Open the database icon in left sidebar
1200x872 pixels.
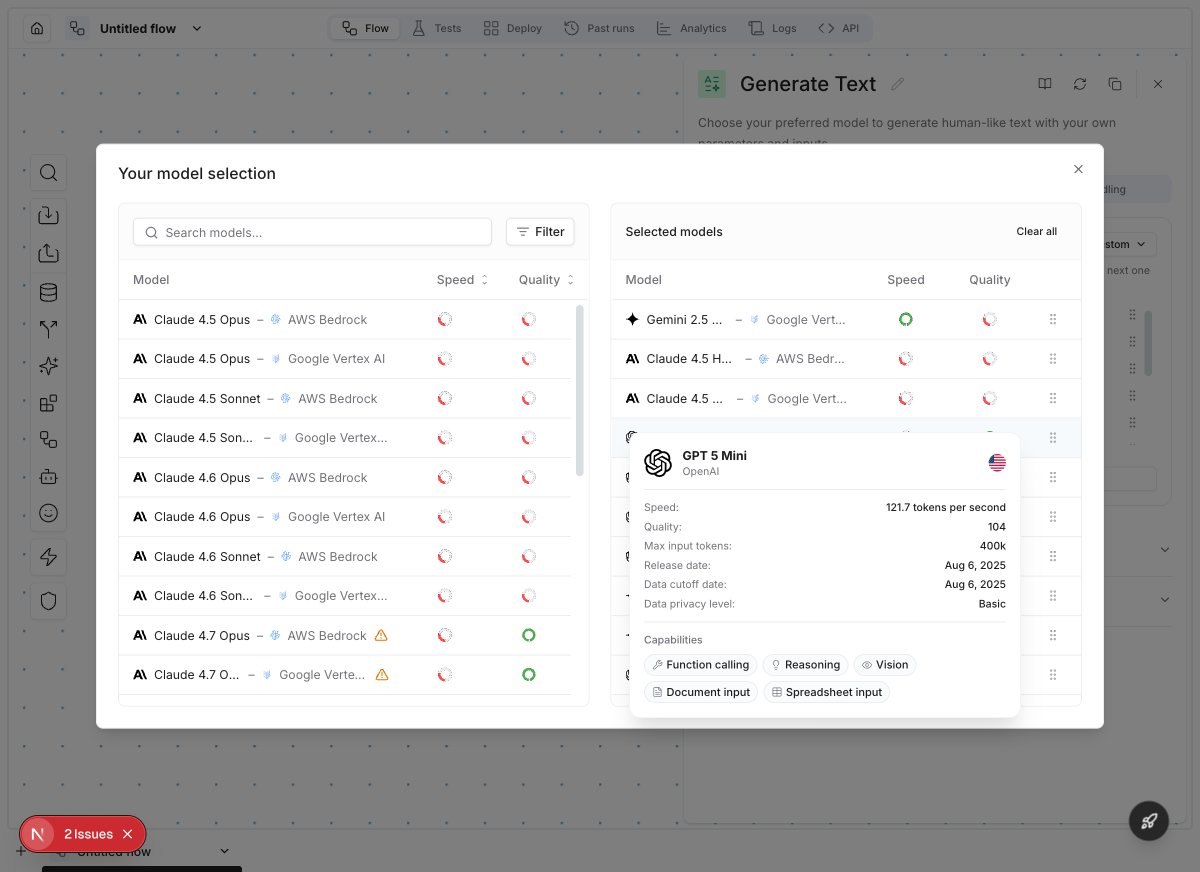pyautogui.click(x=48, y=293)
